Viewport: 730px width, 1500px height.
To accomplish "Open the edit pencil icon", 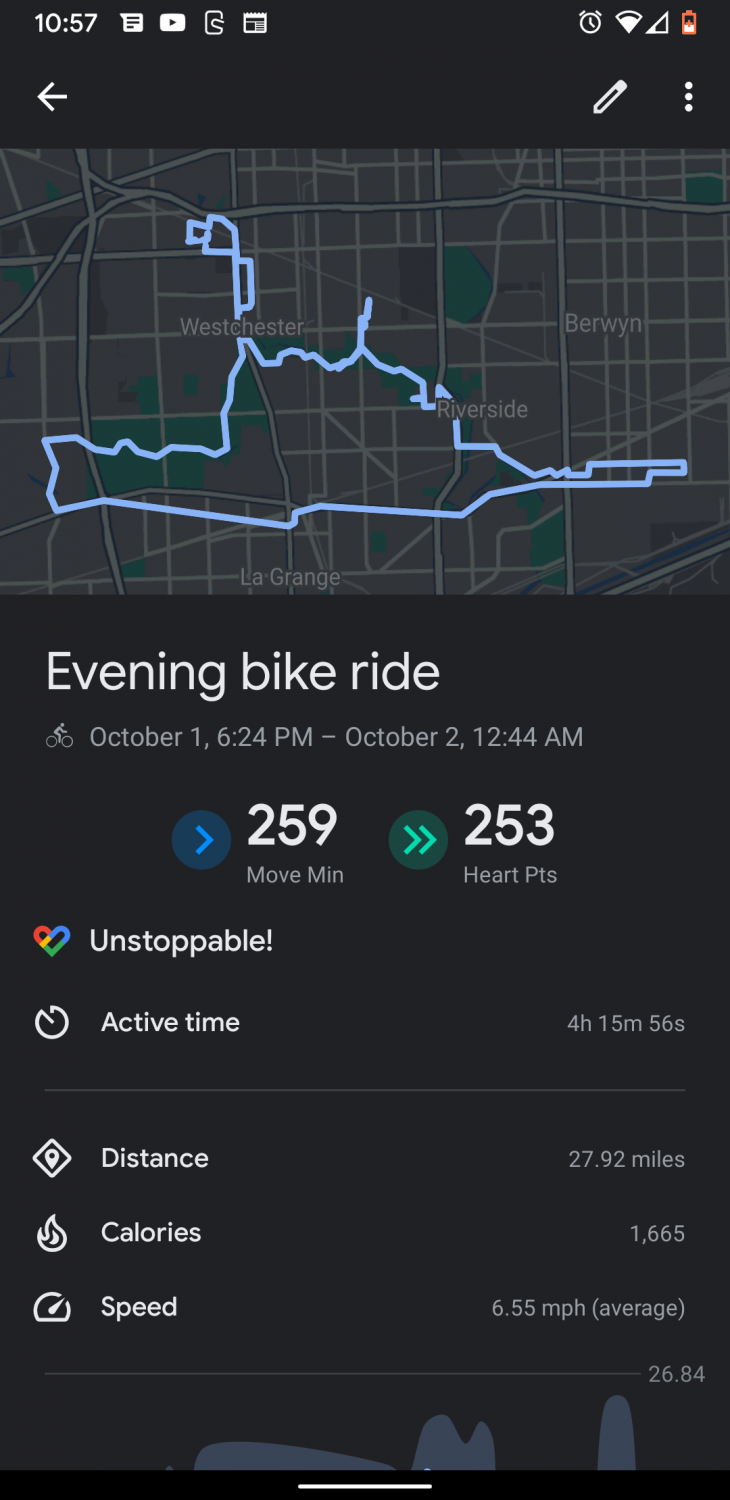I will point(609,97).
